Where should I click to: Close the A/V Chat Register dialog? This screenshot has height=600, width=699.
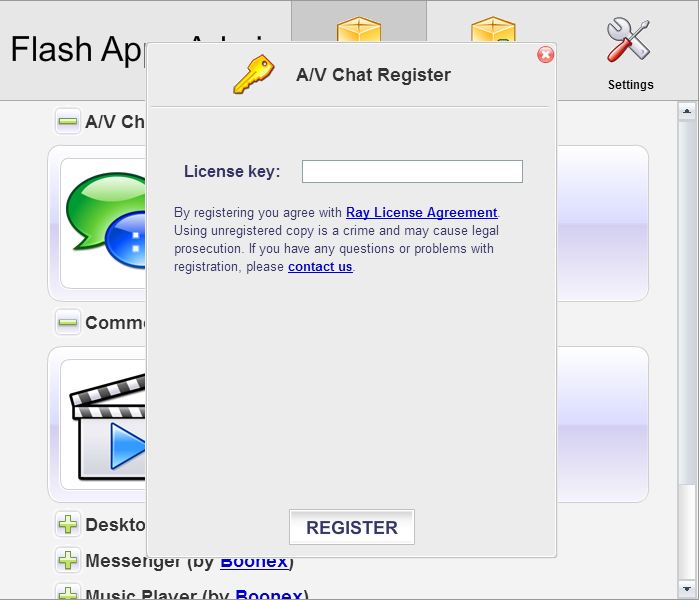[545, 55]
